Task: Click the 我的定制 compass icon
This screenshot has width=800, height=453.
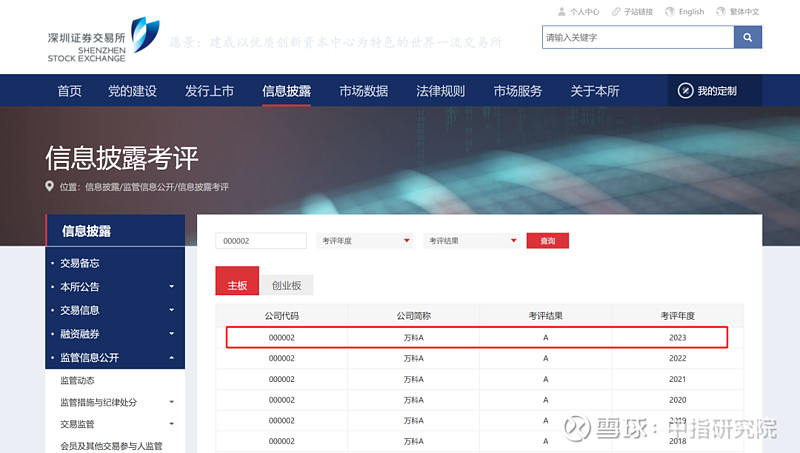Action: tap(685, 91)
